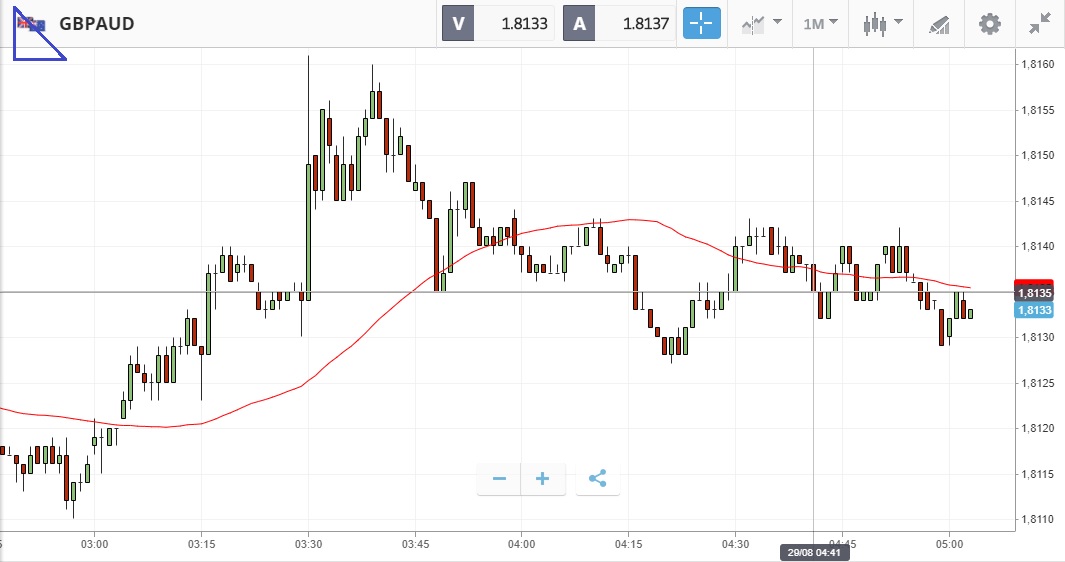Zoom out the chart with minus button
The width and height of the screenshot is (1065, 562).
(499, 479)
